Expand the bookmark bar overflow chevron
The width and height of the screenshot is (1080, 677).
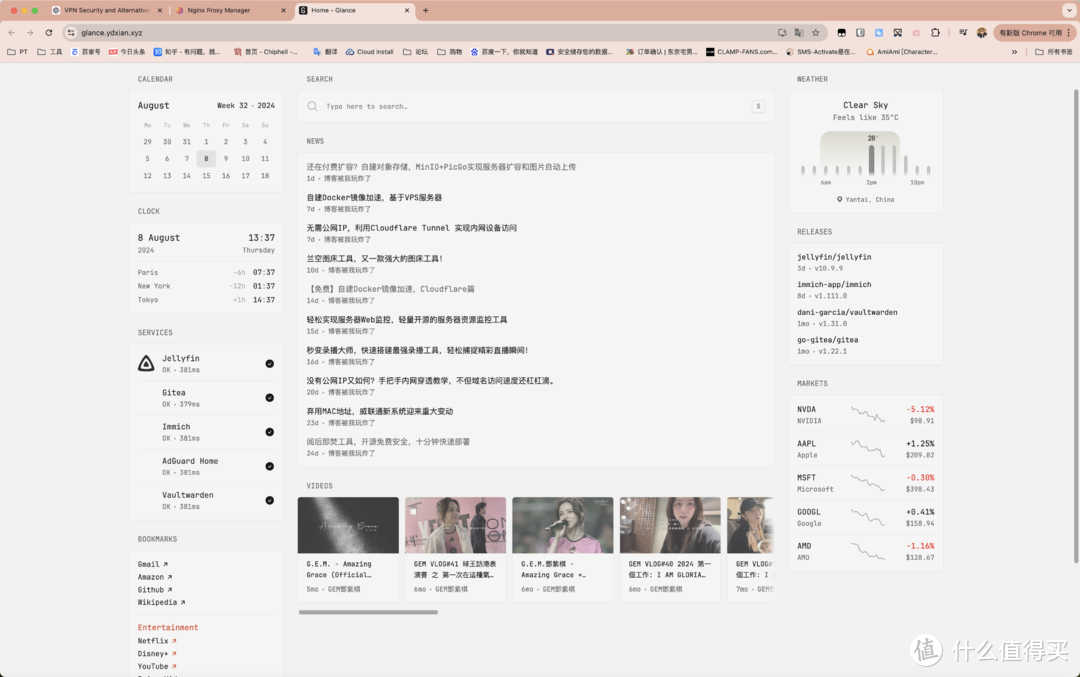coord(1014,52)
